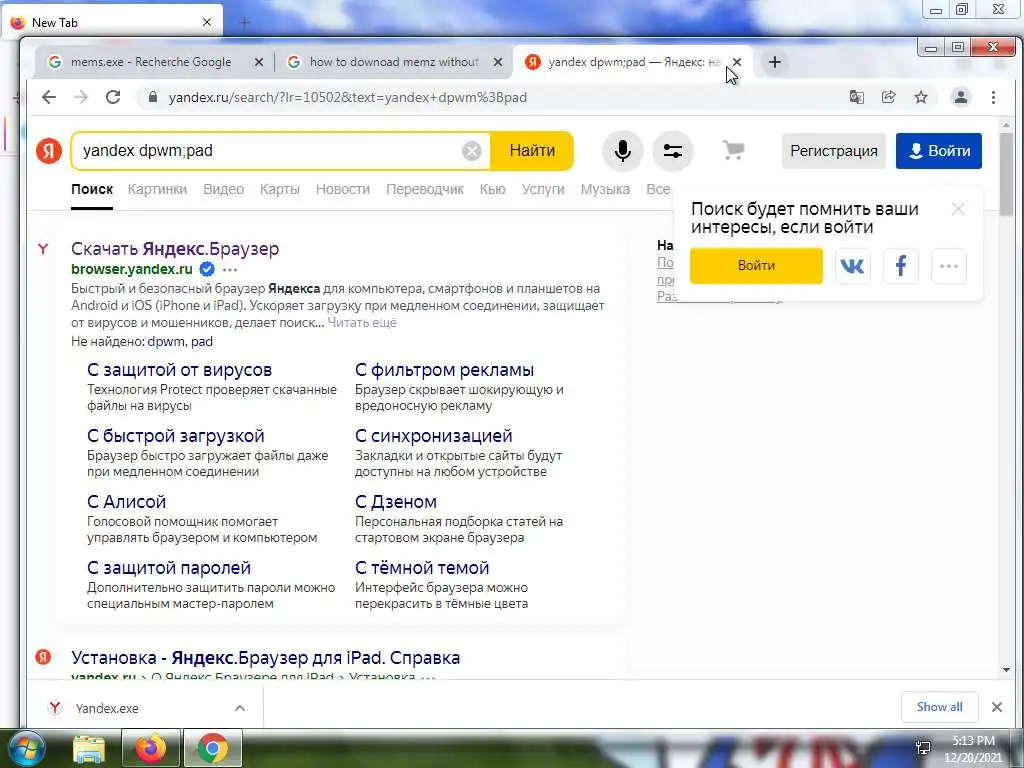Click Chrome taskbar icon

pos(212,748)
